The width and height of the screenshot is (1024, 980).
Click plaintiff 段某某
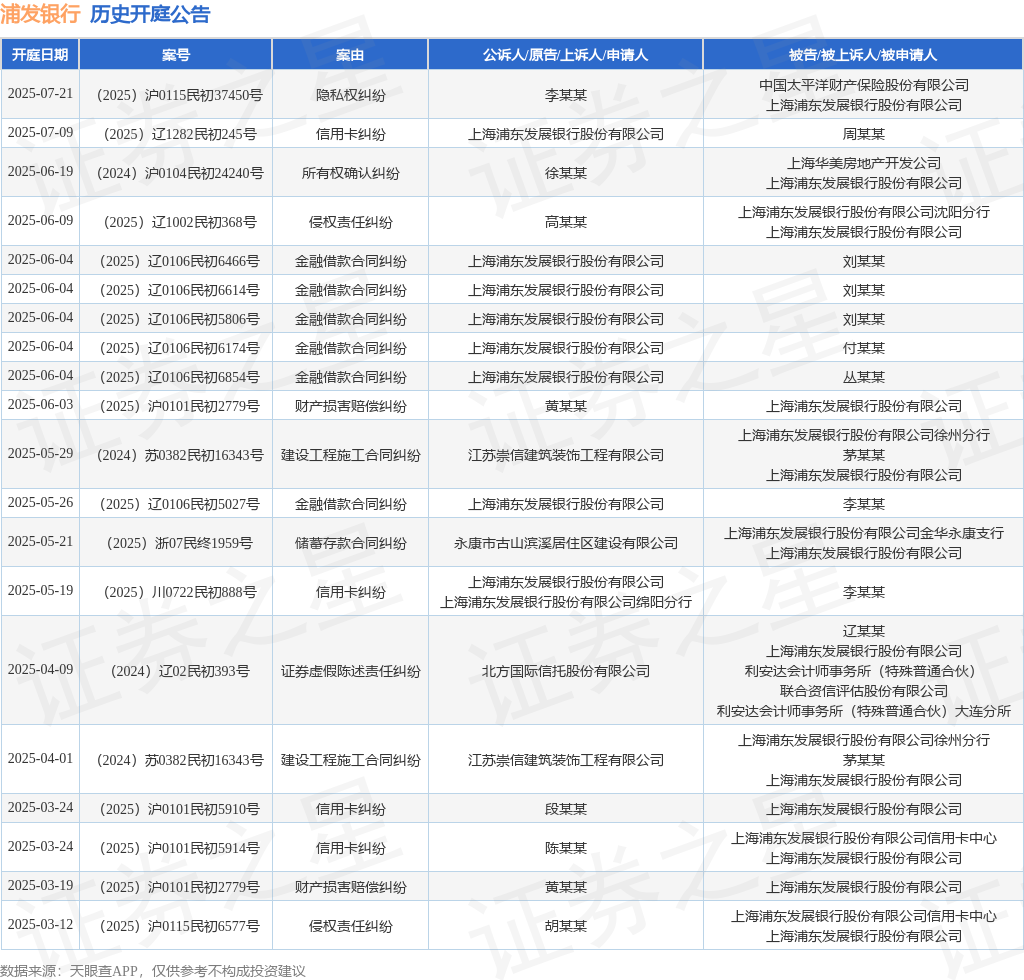(x=566, y=810)
